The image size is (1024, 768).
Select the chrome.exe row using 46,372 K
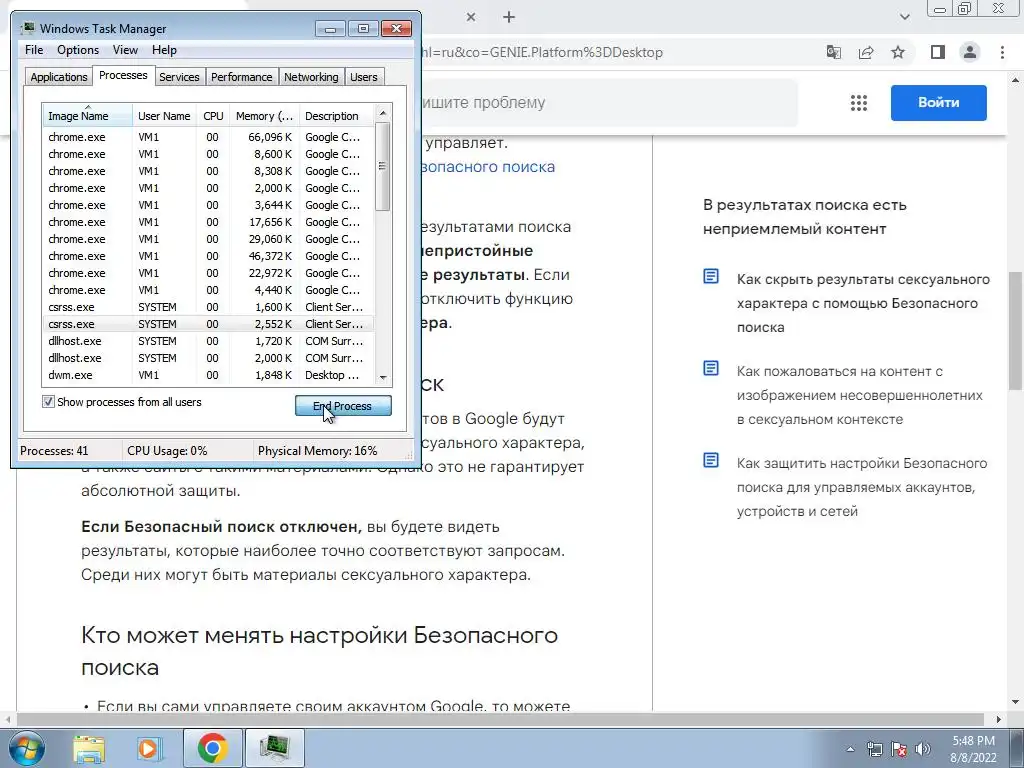(208, 256)
